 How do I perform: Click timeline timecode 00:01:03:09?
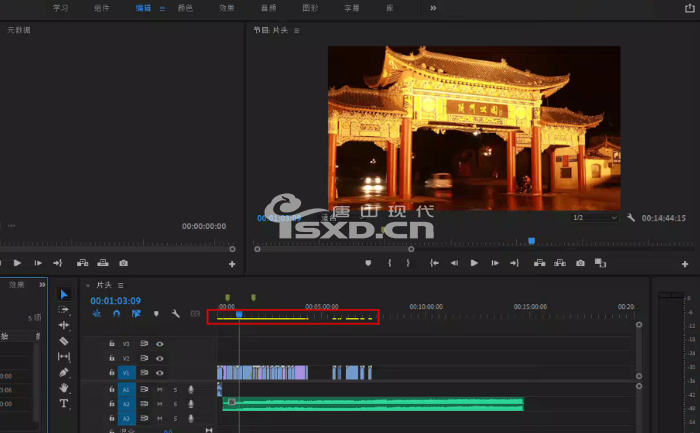click(x=116, y=301)
